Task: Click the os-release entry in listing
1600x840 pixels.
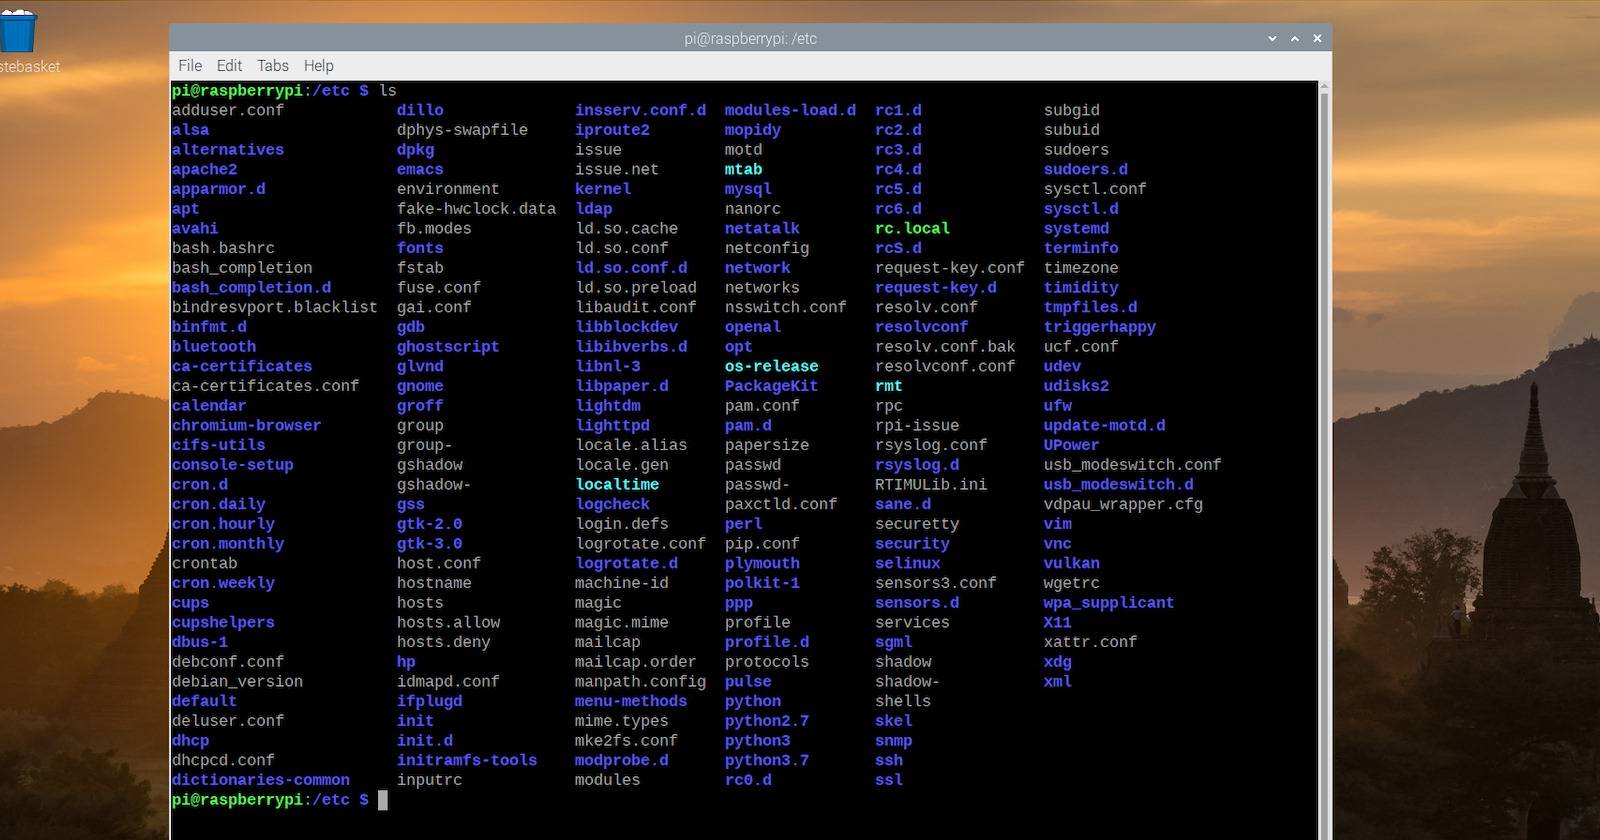Action: [x=771, y=367]
